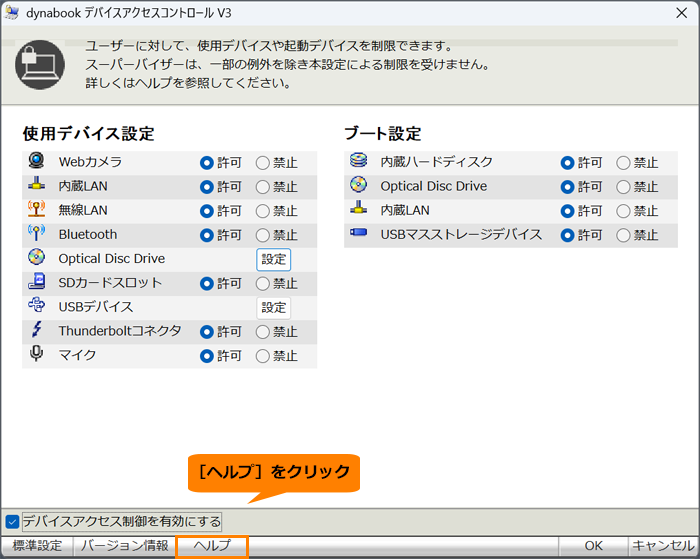Select 許可 for 内蔵ハードディスク boot
700x559 pixels.
[x=567, y=163]
